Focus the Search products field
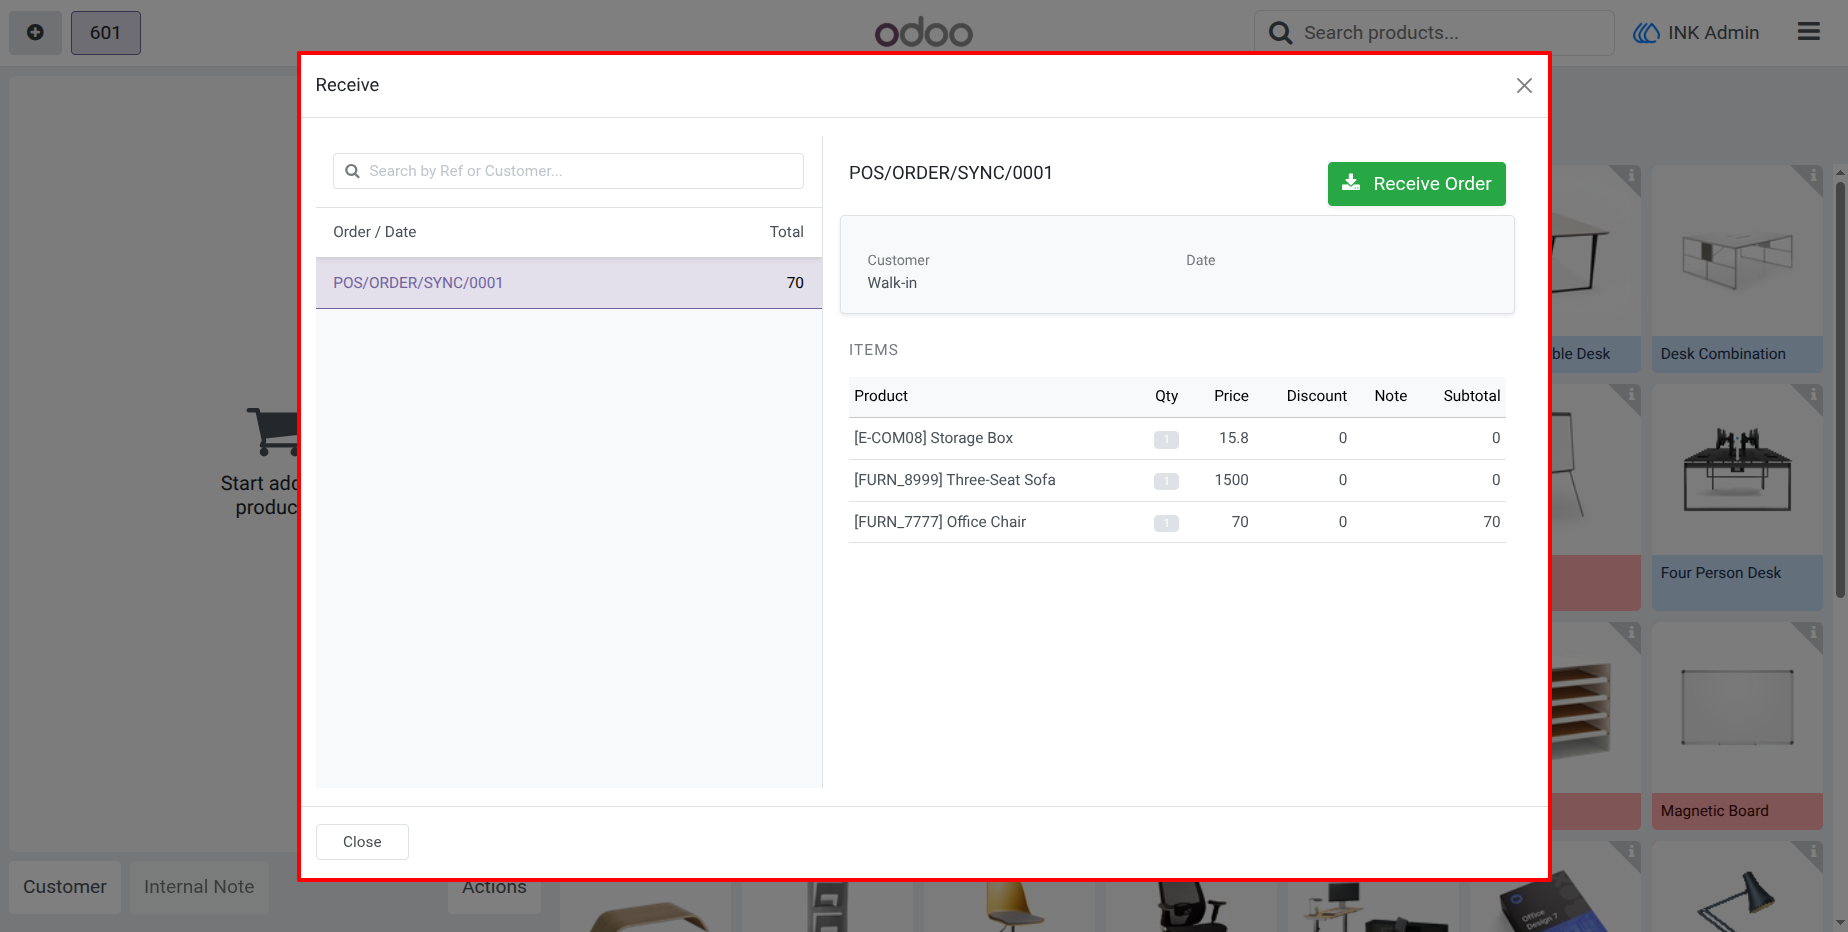Viewport: 1848px width, 932px height. click(x=1434, y=33)
